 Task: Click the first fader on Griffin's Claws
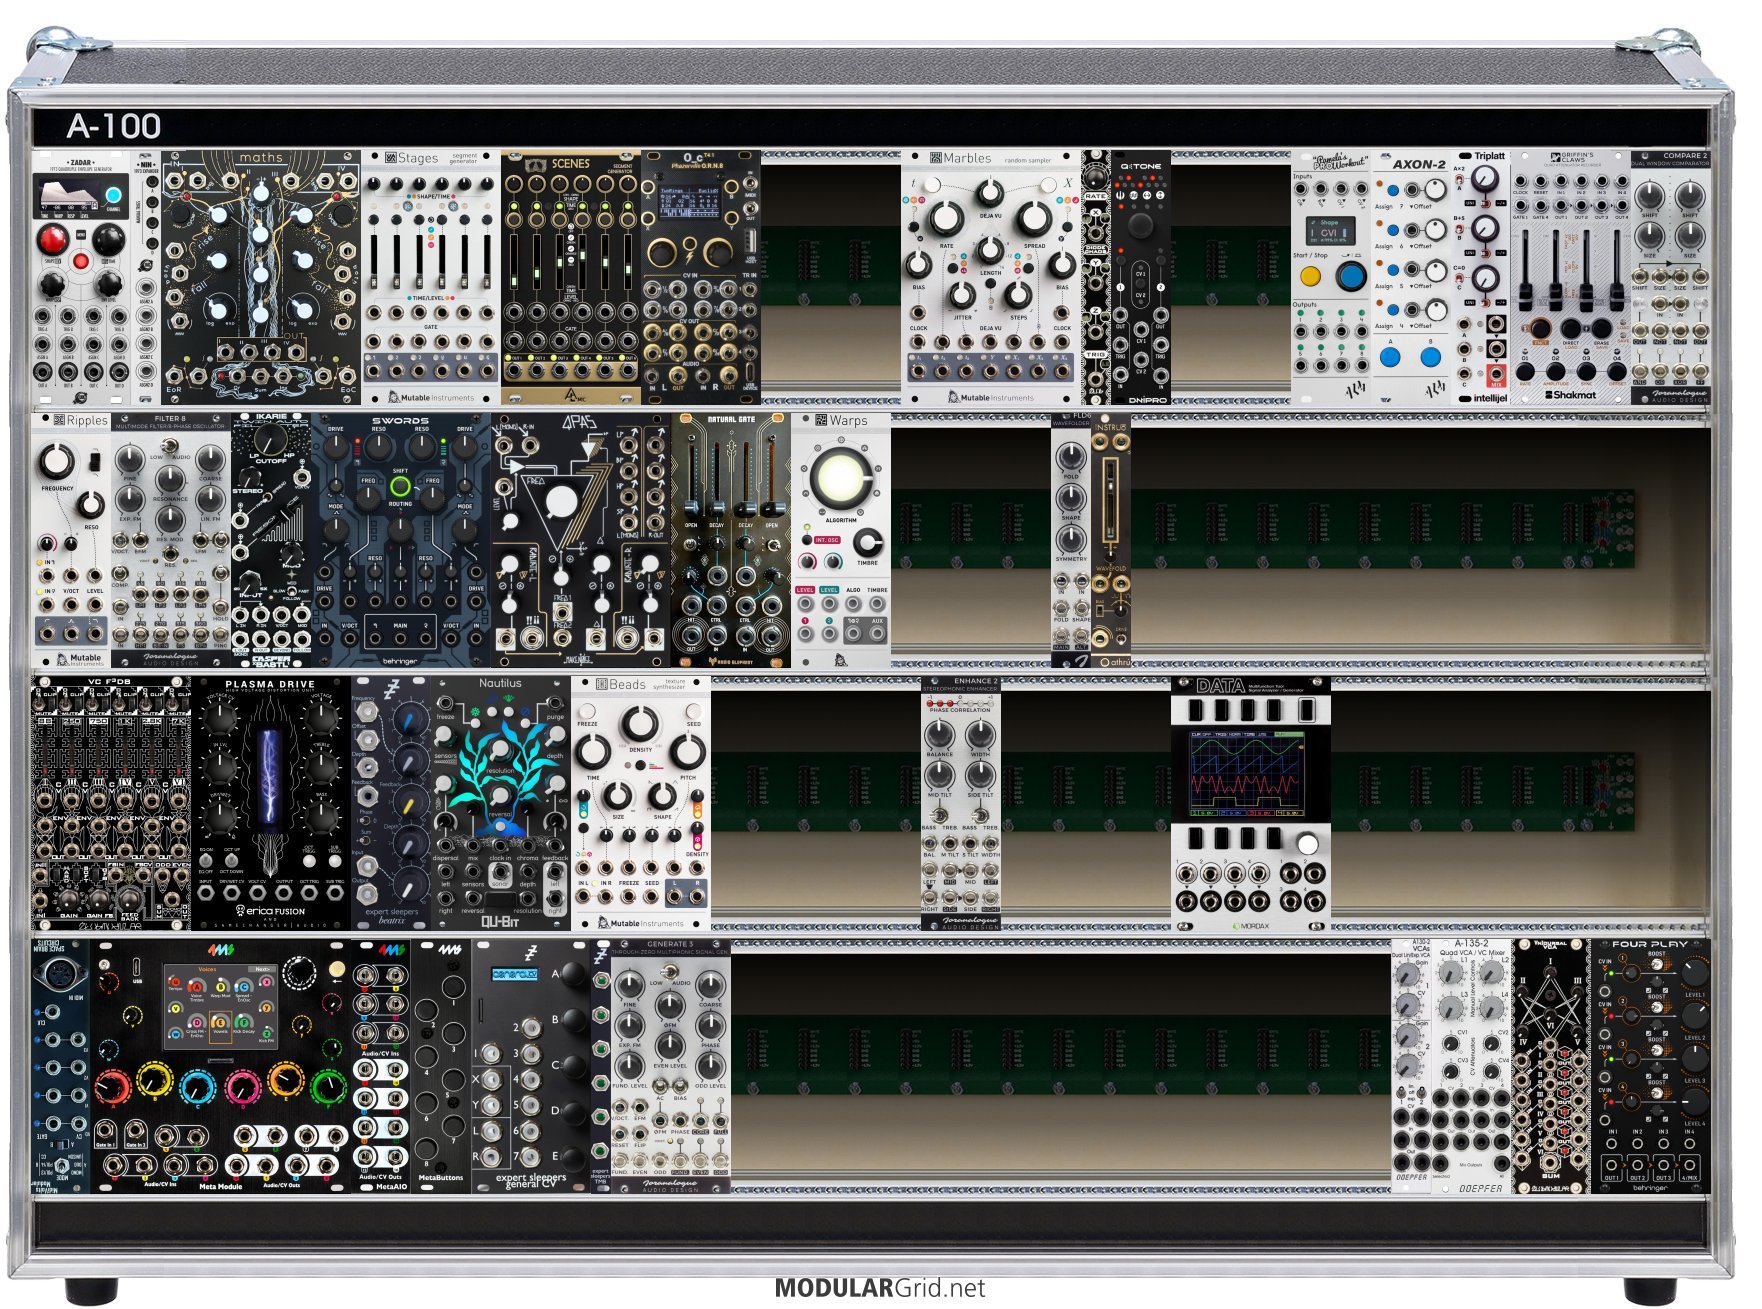[x=1526, y=272]
